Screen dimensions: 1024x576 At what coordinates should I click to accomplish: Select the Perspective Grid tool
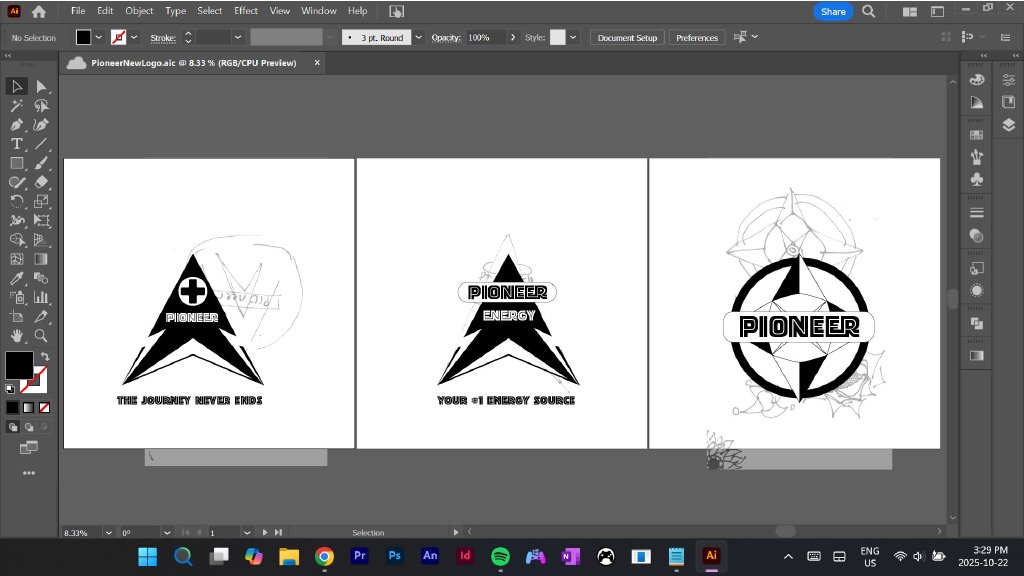pos(41,240)
